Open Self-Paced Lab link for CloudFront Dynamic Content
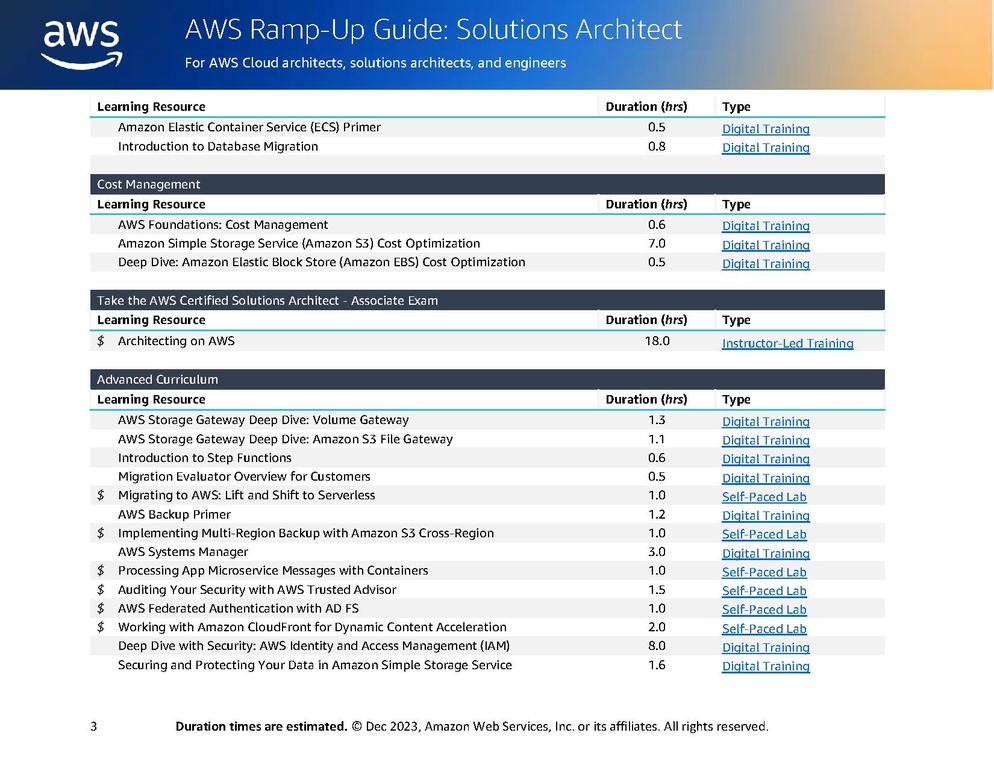 click(764, 628)
